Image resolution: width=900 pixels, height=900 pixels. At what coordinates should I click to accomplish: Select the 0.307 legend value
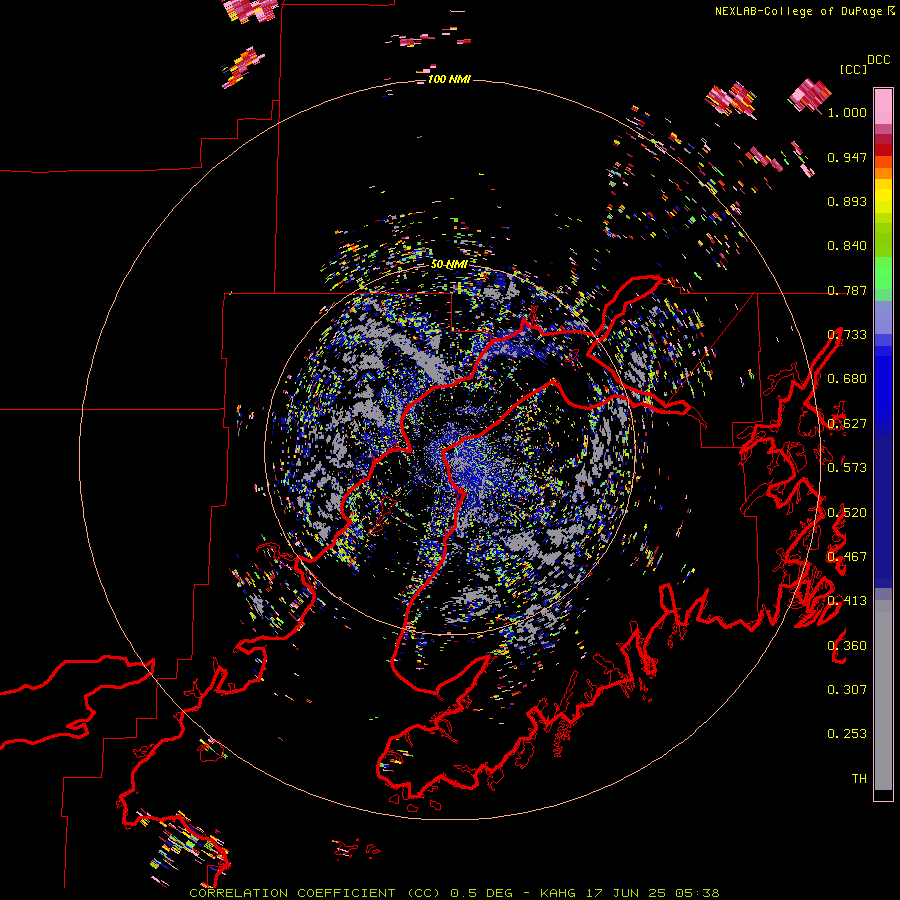point(847,690)
